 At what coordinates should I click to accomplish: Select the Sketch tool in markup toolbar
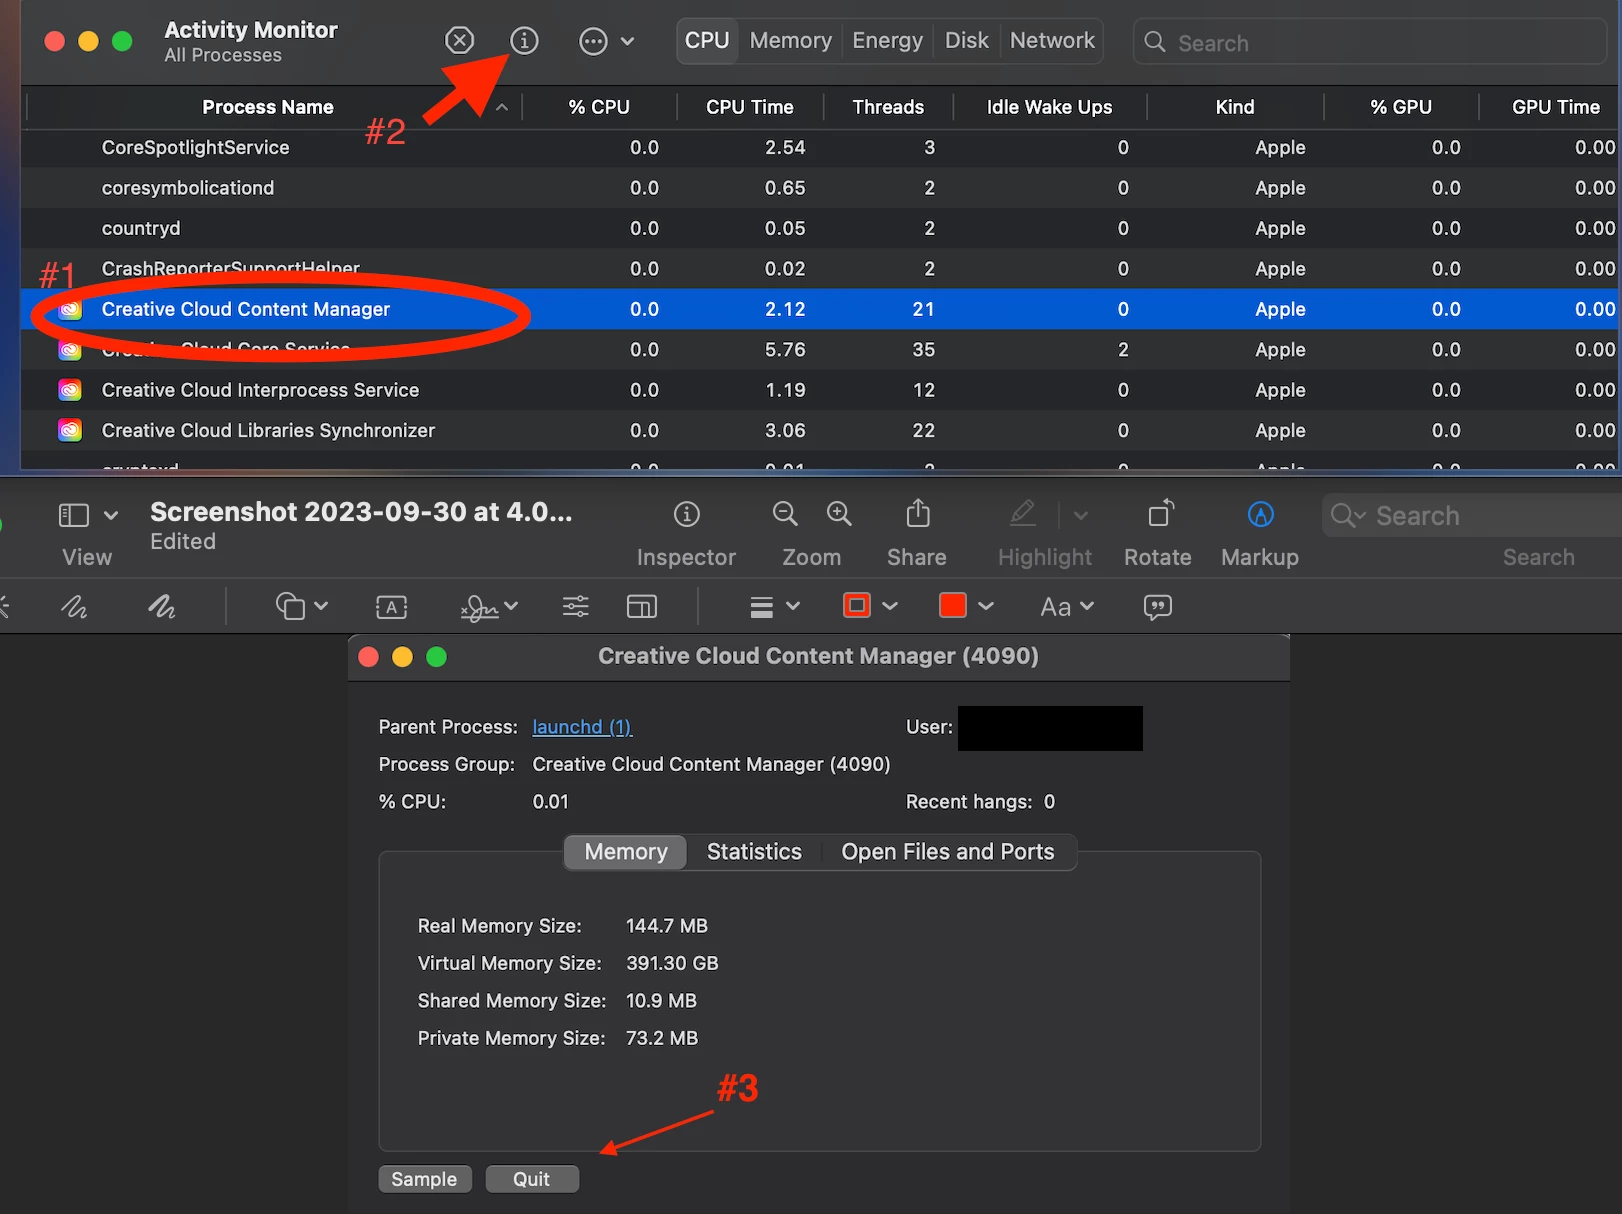(74, 606)
